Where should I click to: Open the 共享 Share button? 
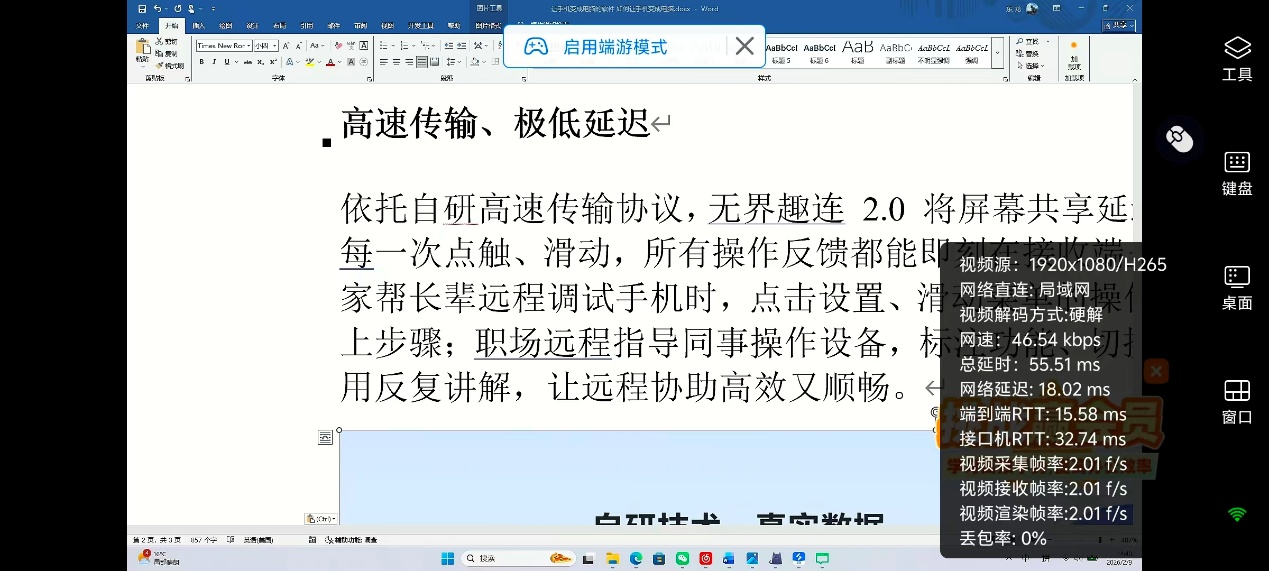(x=1119, y=26)
